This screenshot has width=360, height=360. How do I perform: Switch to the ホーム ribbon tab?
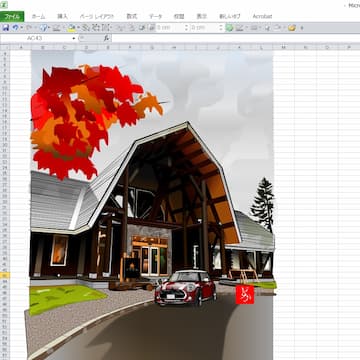[x=39, y=16]
